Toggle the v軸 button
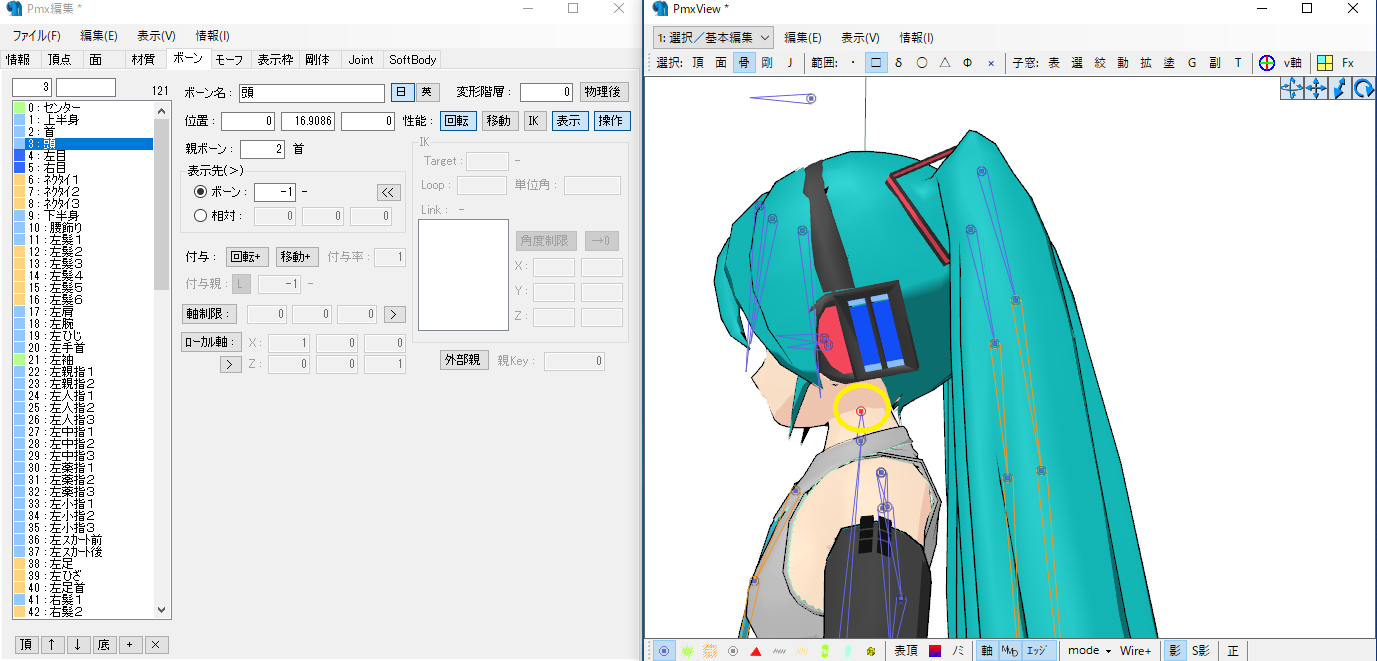Viewport: 1377px width, 661px height. coord(1292,62)
